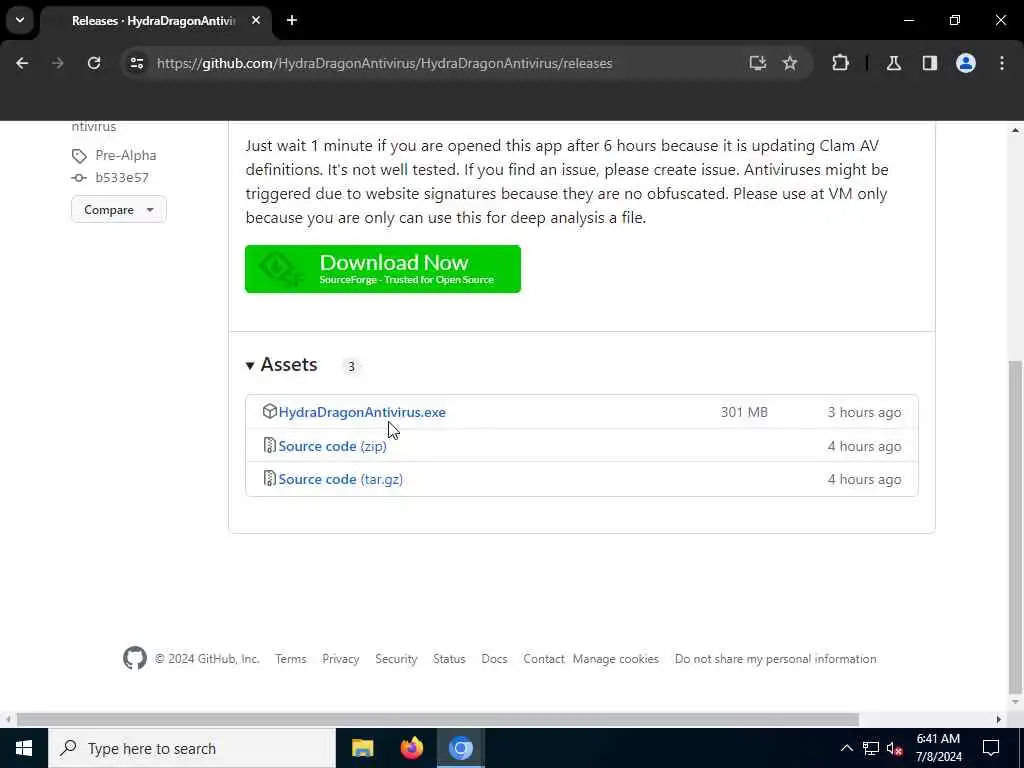Click the vertical scrollbar thumb

click(1015, 527)
